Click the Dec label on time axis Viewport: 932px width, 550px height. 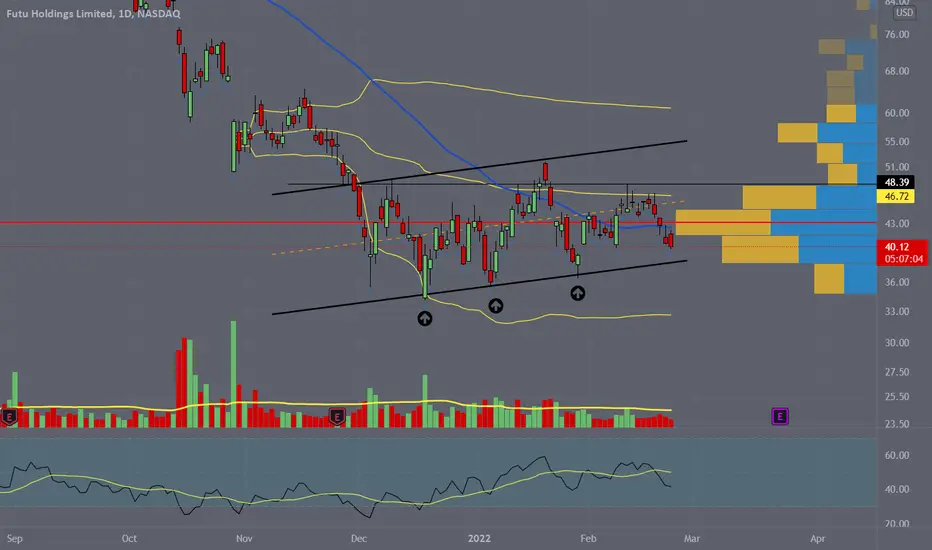(x=358, y=539)
